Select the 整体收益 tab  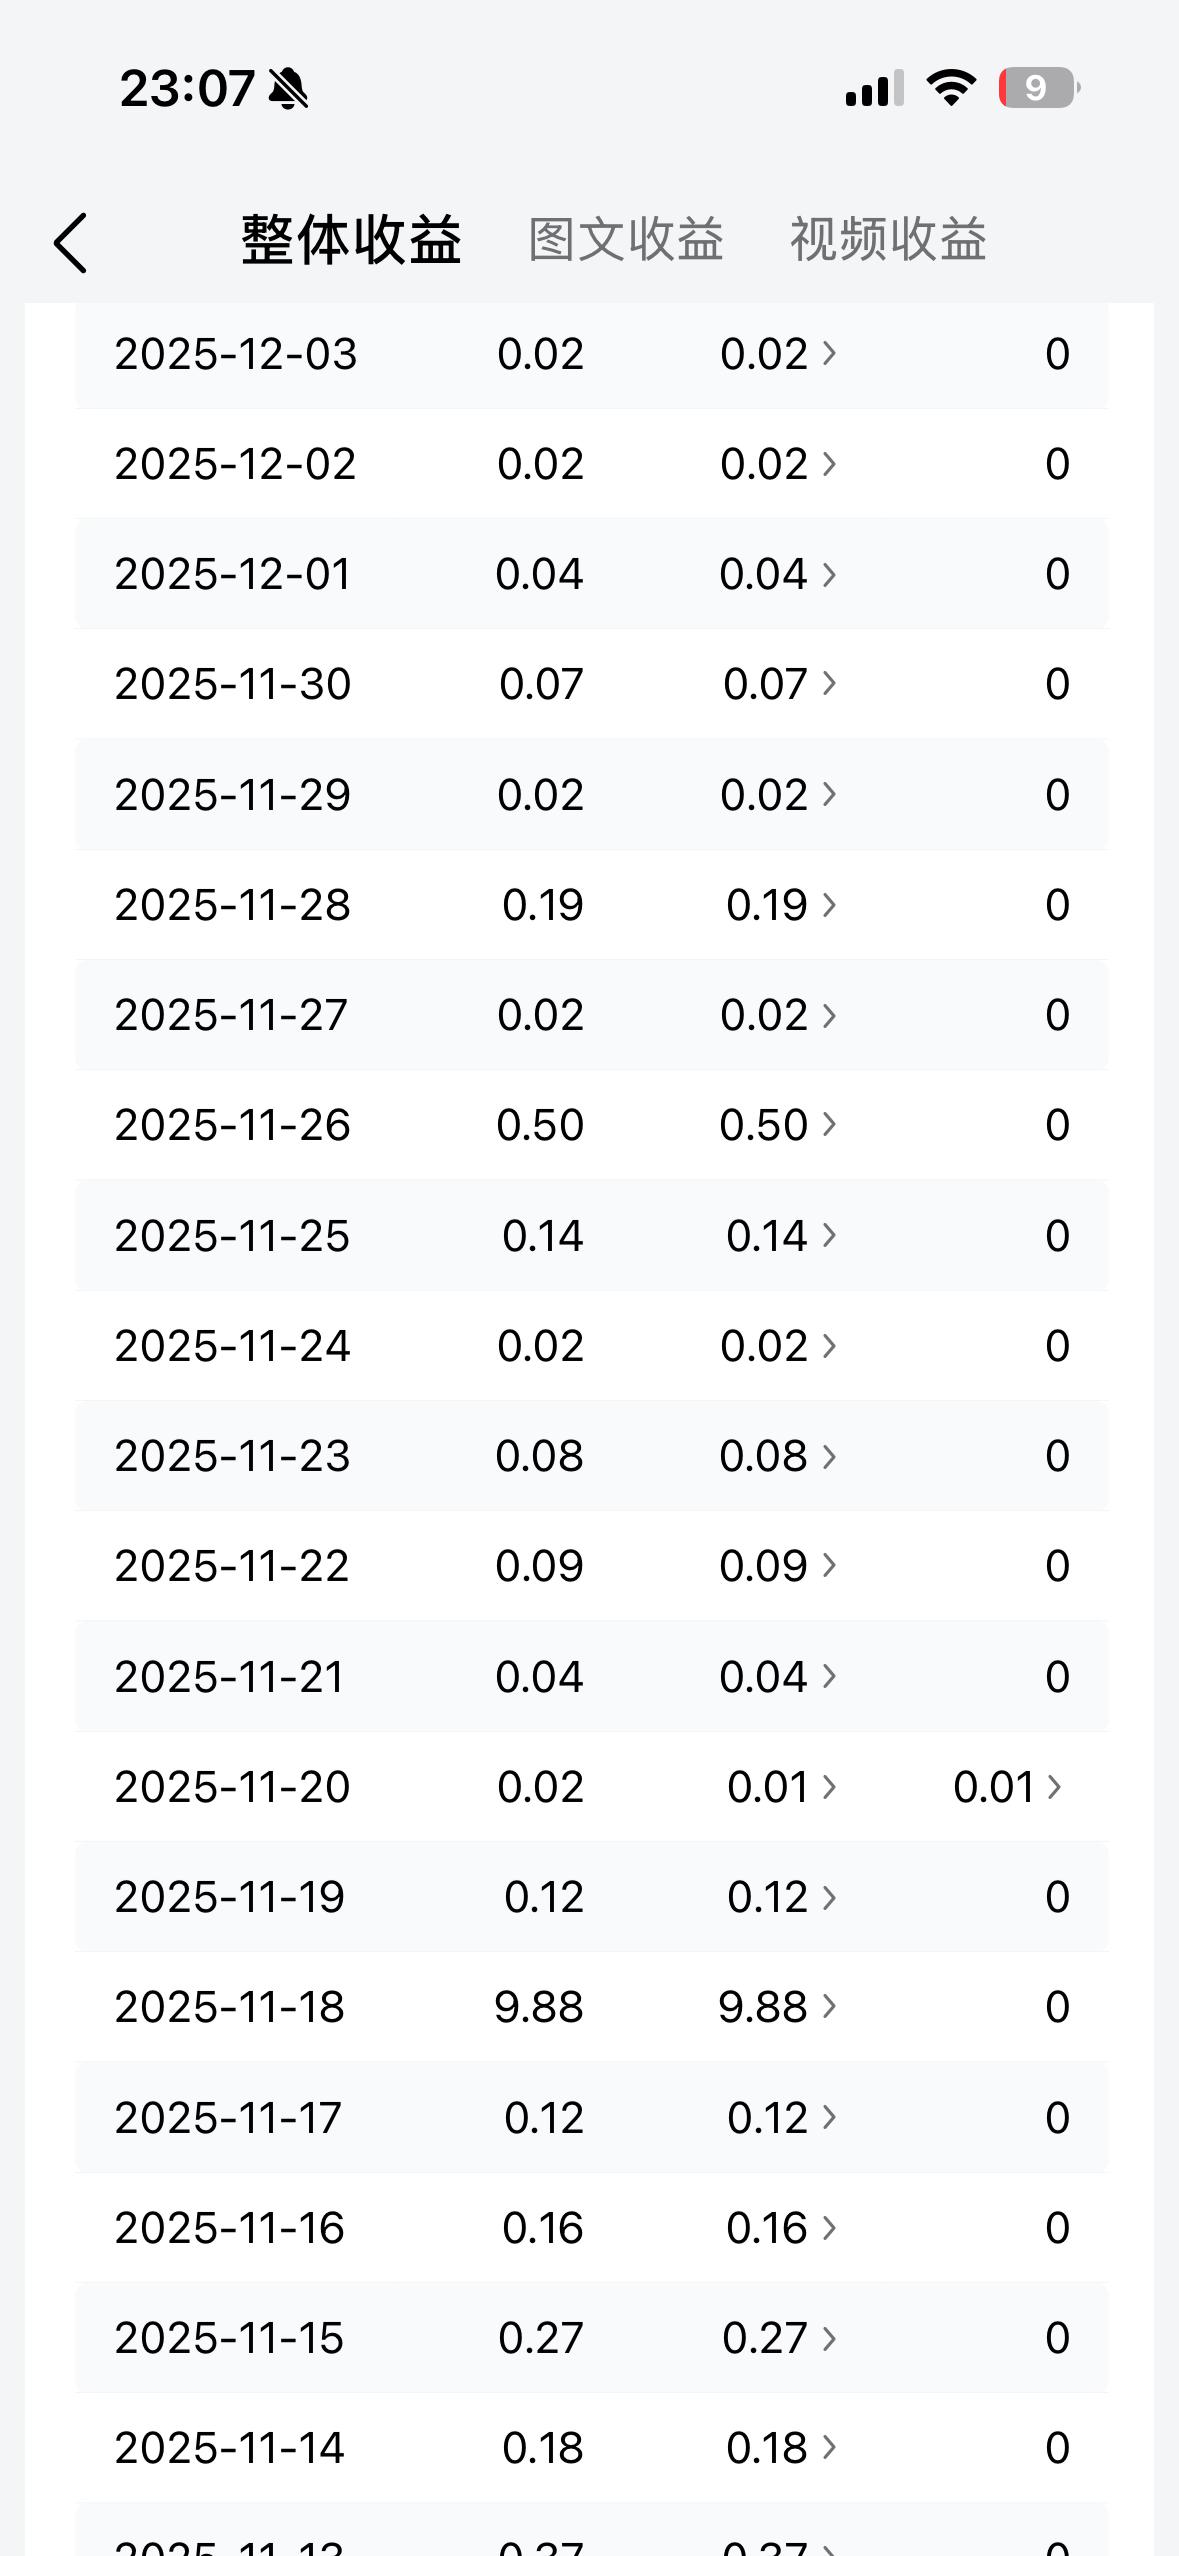pos(351,240)
